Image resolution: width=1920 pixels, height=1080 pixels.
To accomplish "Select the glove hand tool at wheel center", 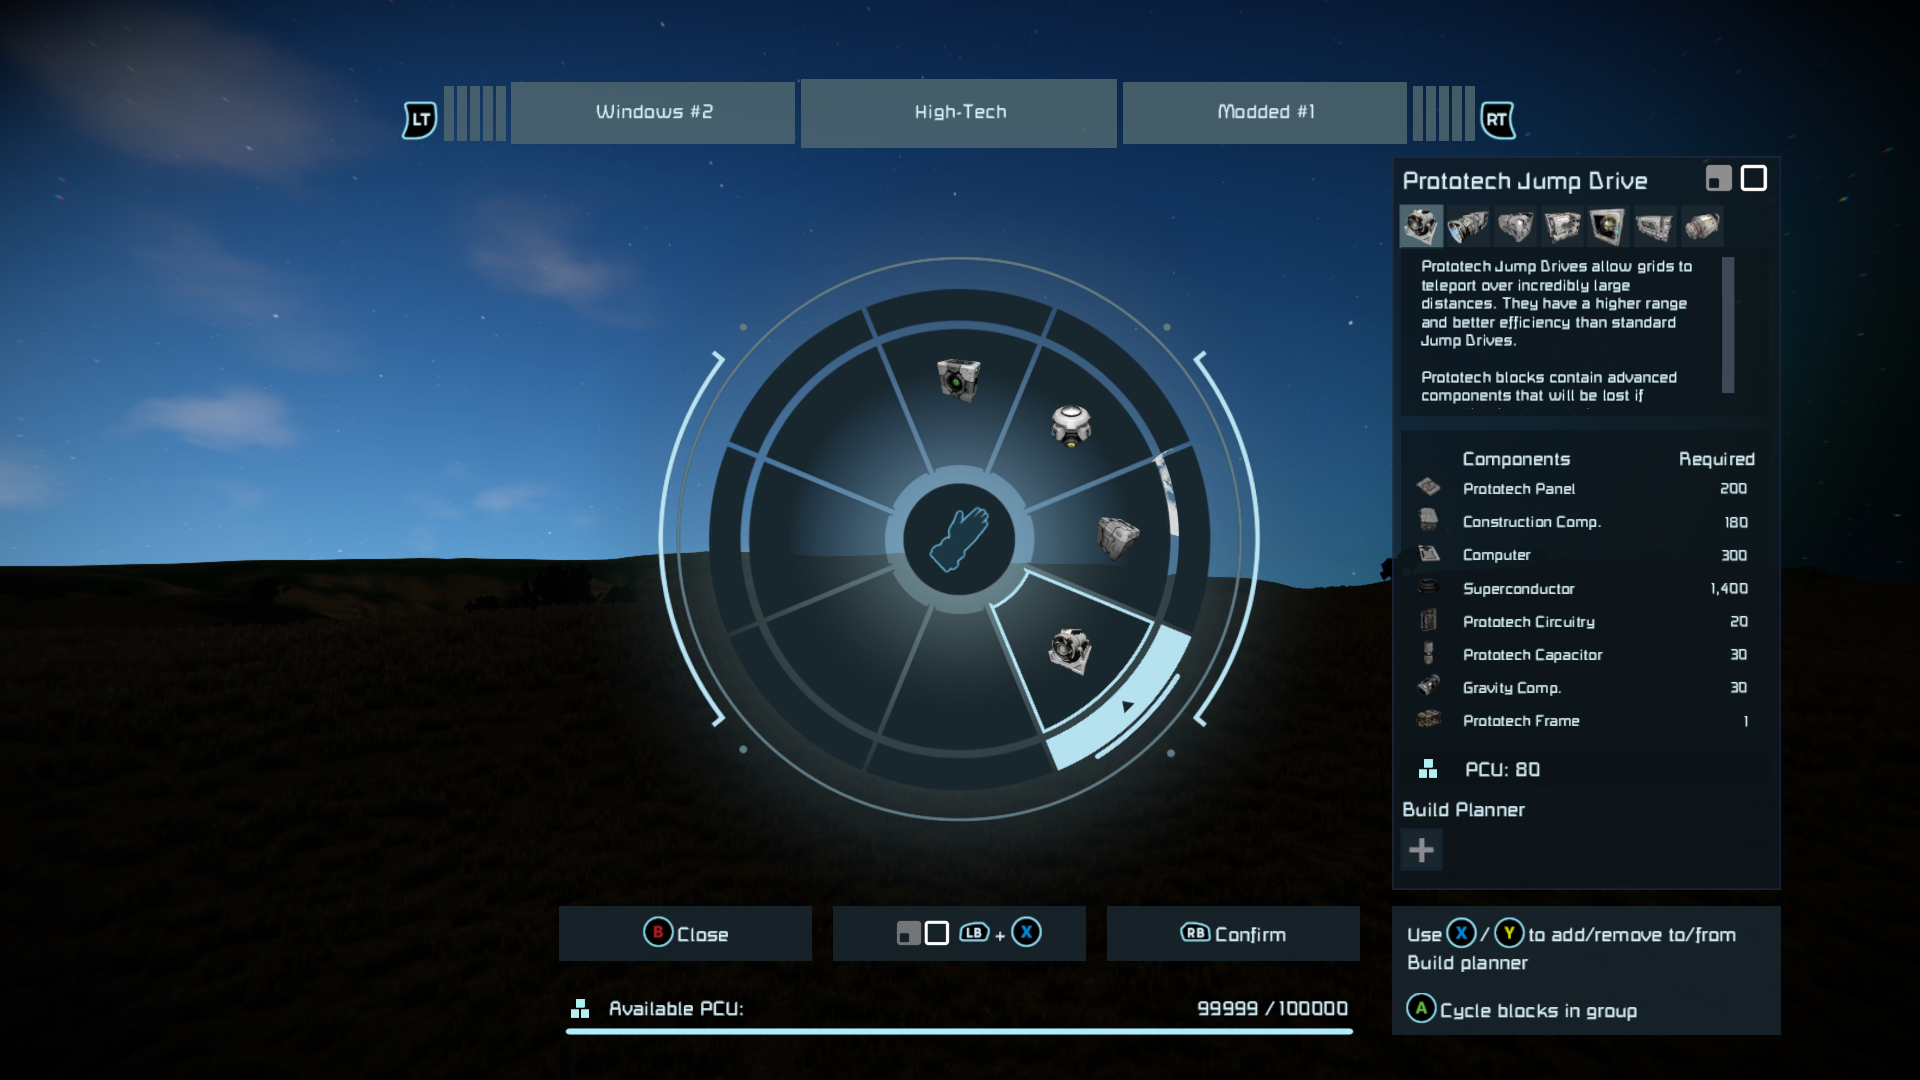I will (x=959, y=539).
